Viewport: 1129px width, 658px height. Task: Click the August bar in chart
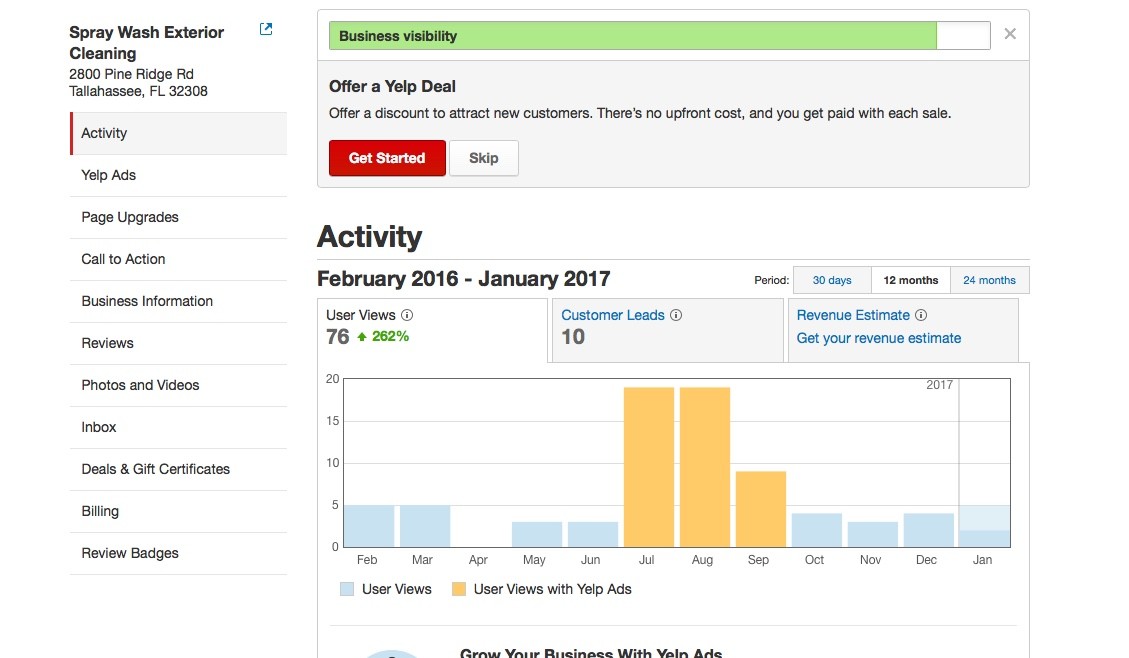pyautogui.click(x=705, y=467)
